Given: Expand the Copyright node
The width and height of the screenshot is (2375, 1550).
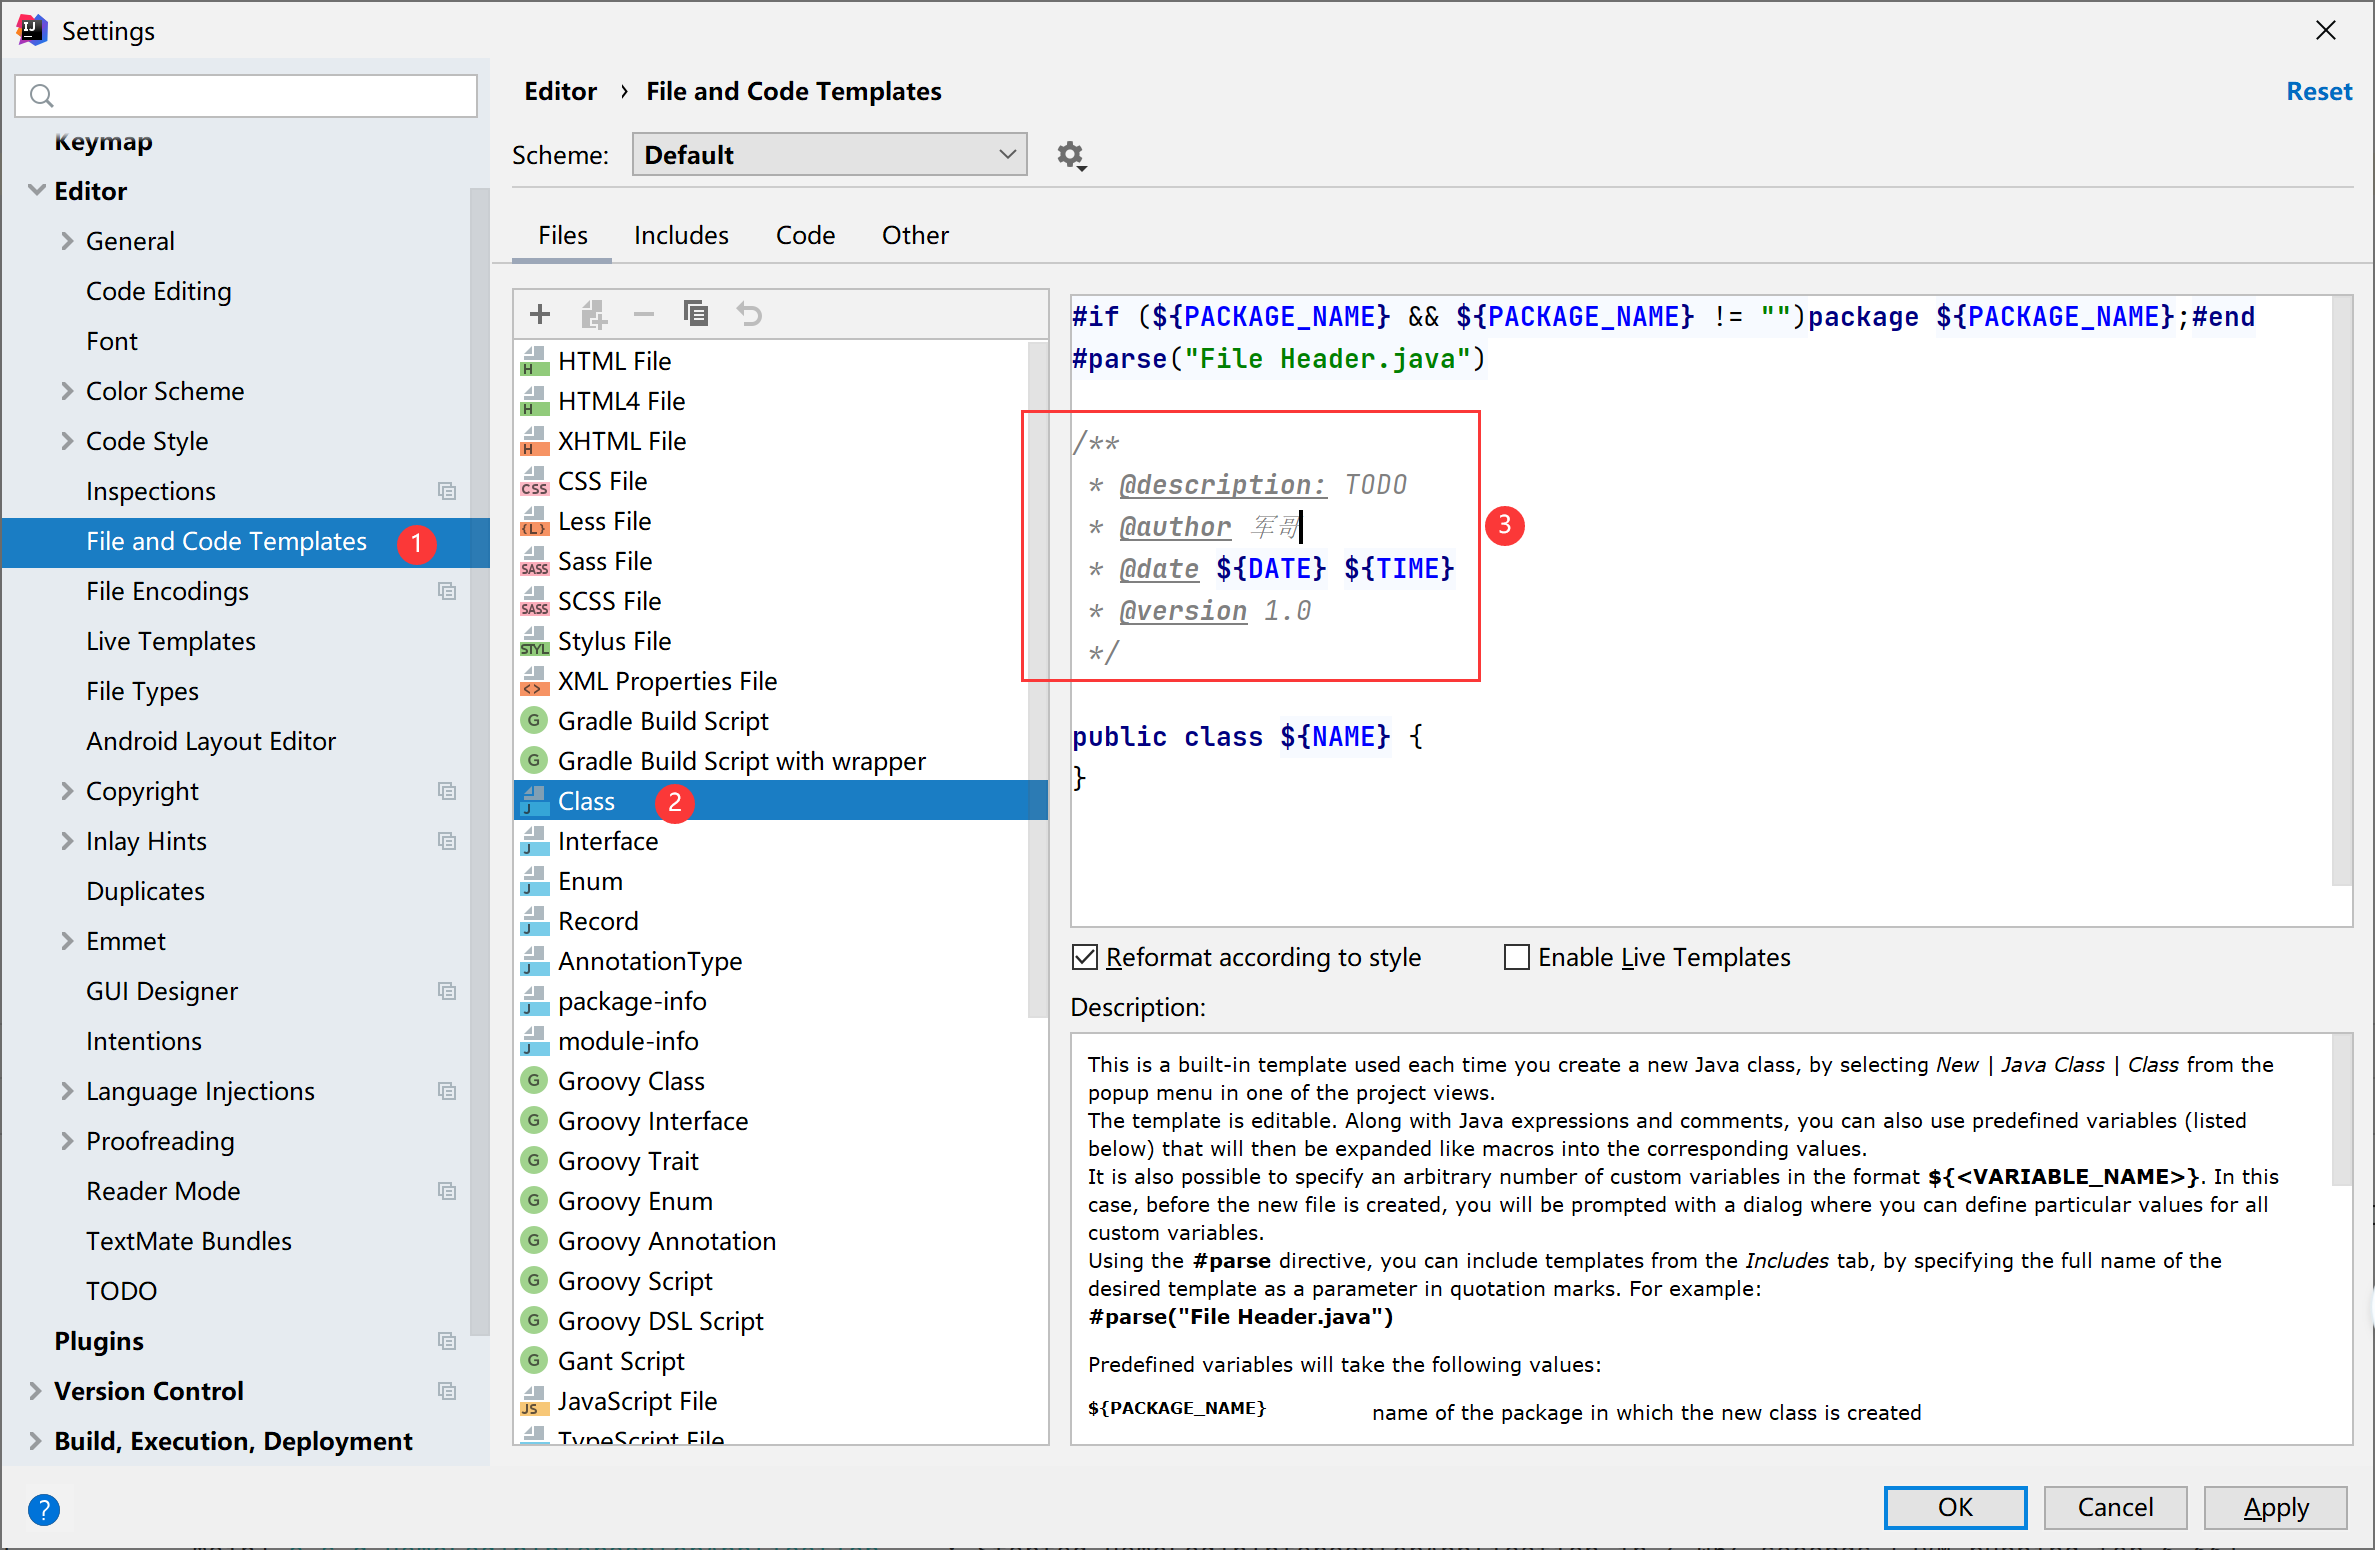Looking at the screenshot, I should [67, 791].
